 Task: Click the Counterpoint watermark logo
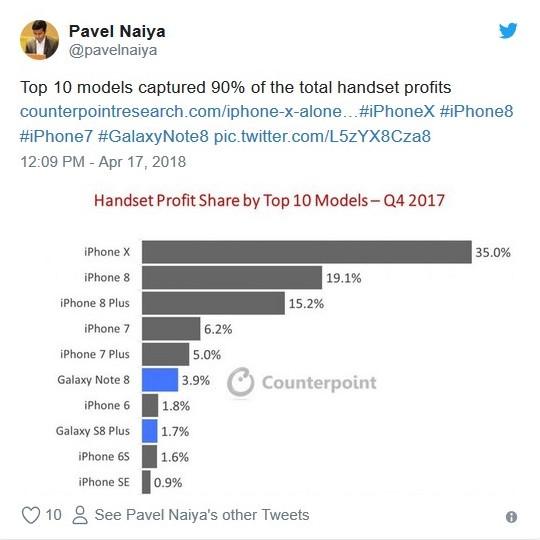click(302, 382)
